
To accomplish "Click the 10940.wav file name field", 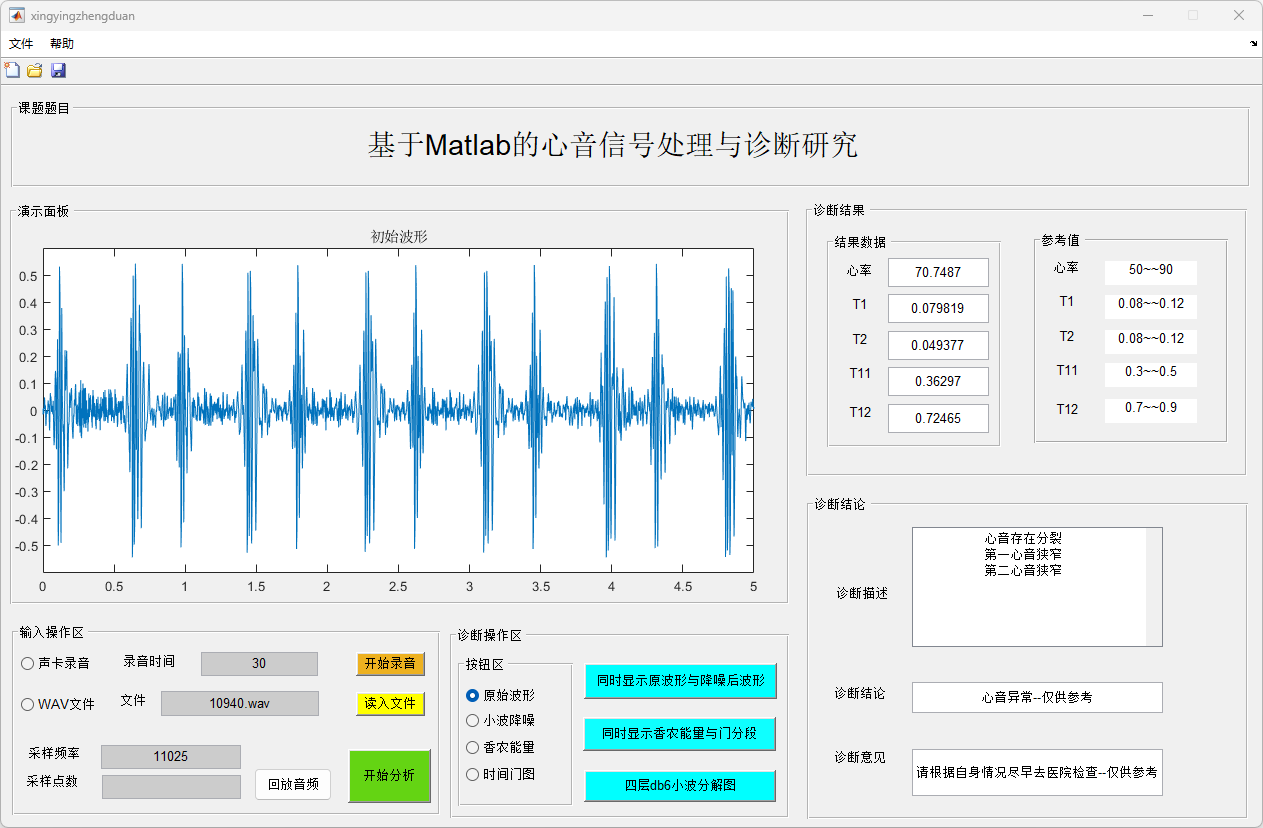I will [240, 703].
